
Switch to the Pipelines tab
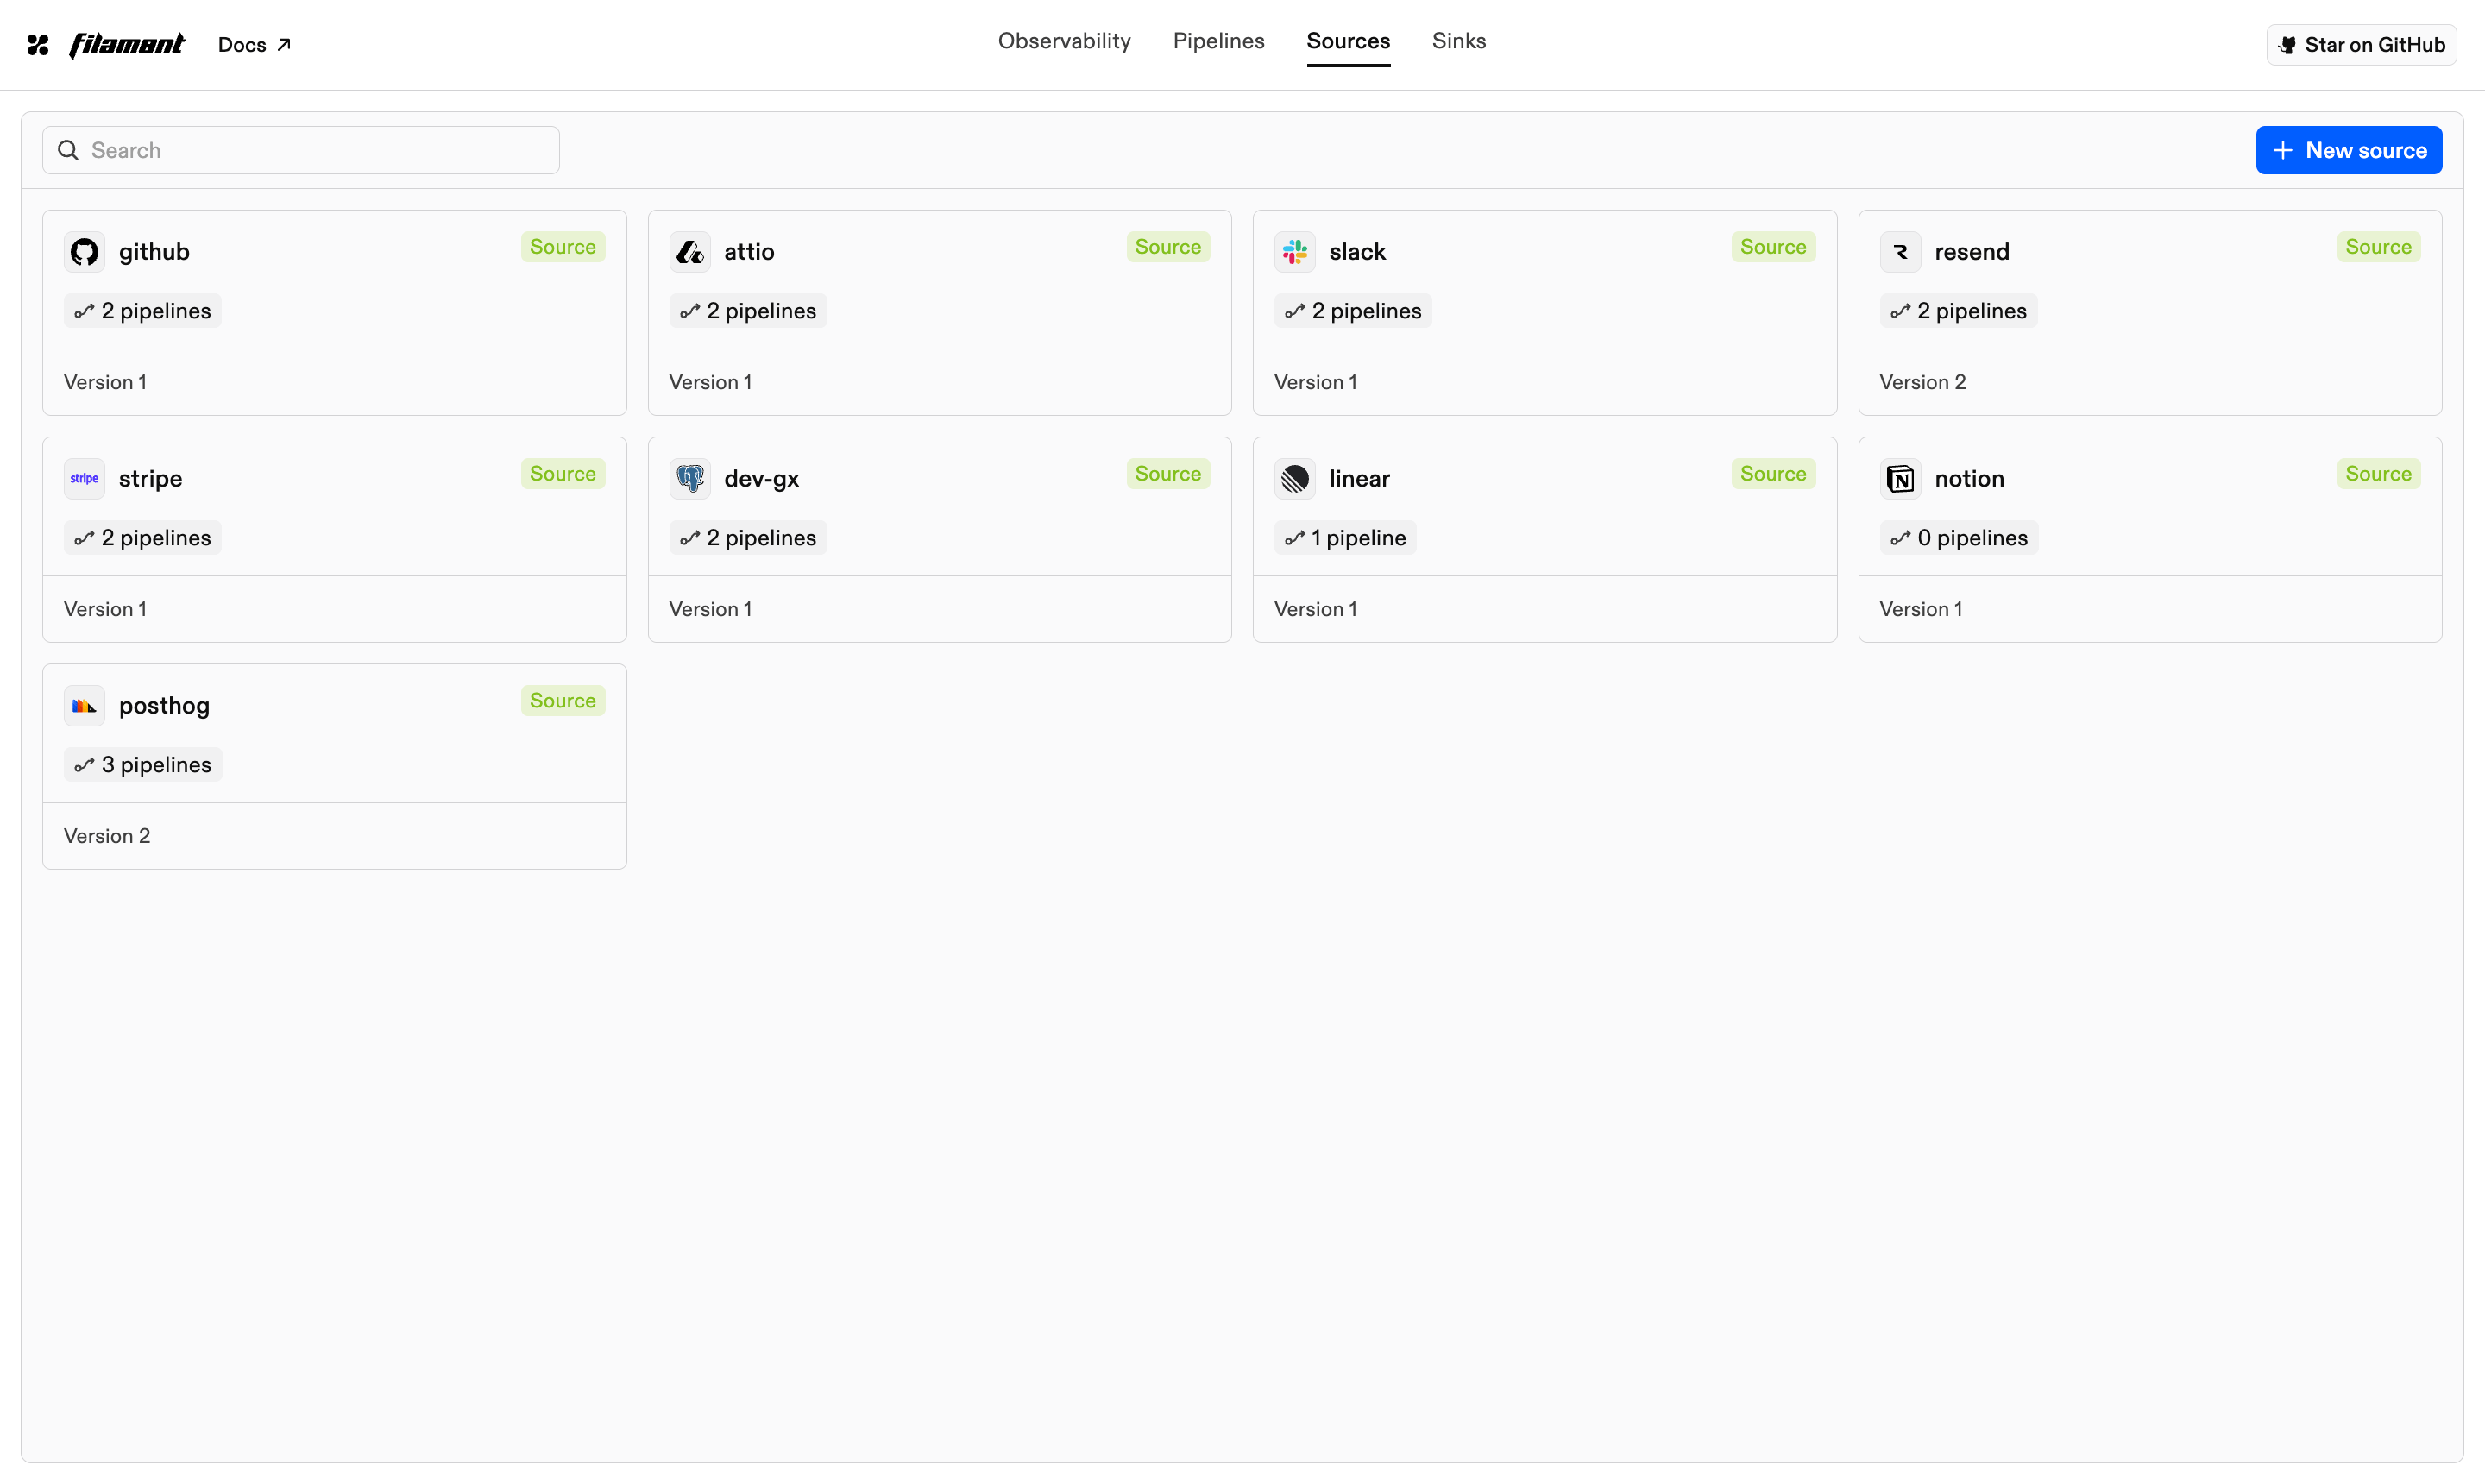[1218, 41]
